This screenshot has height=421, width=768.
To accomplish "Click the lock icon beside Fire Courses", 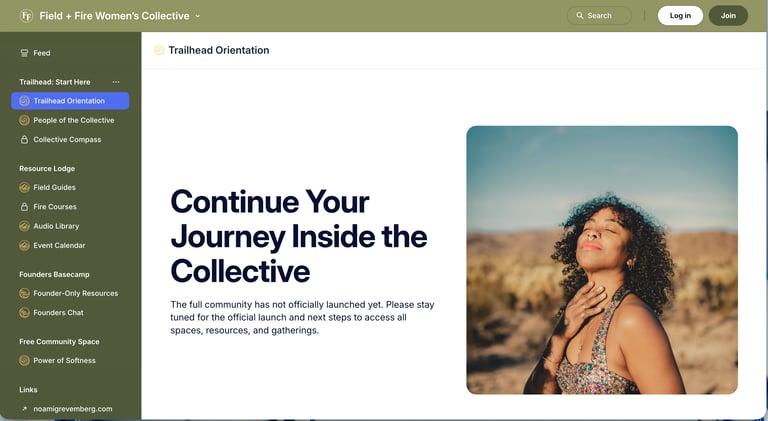I will tap(25, 207).
